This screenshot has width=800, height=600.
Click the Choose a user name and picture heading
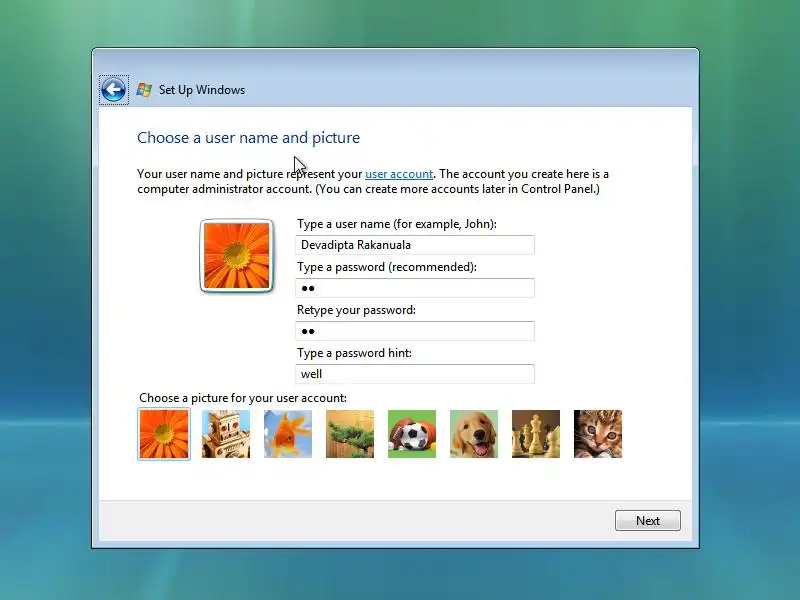coord(248,138)
